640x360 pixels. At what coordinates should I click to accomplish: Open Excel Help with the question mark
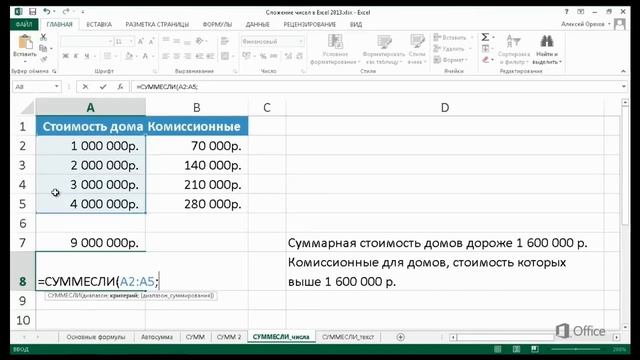(567, 12)
